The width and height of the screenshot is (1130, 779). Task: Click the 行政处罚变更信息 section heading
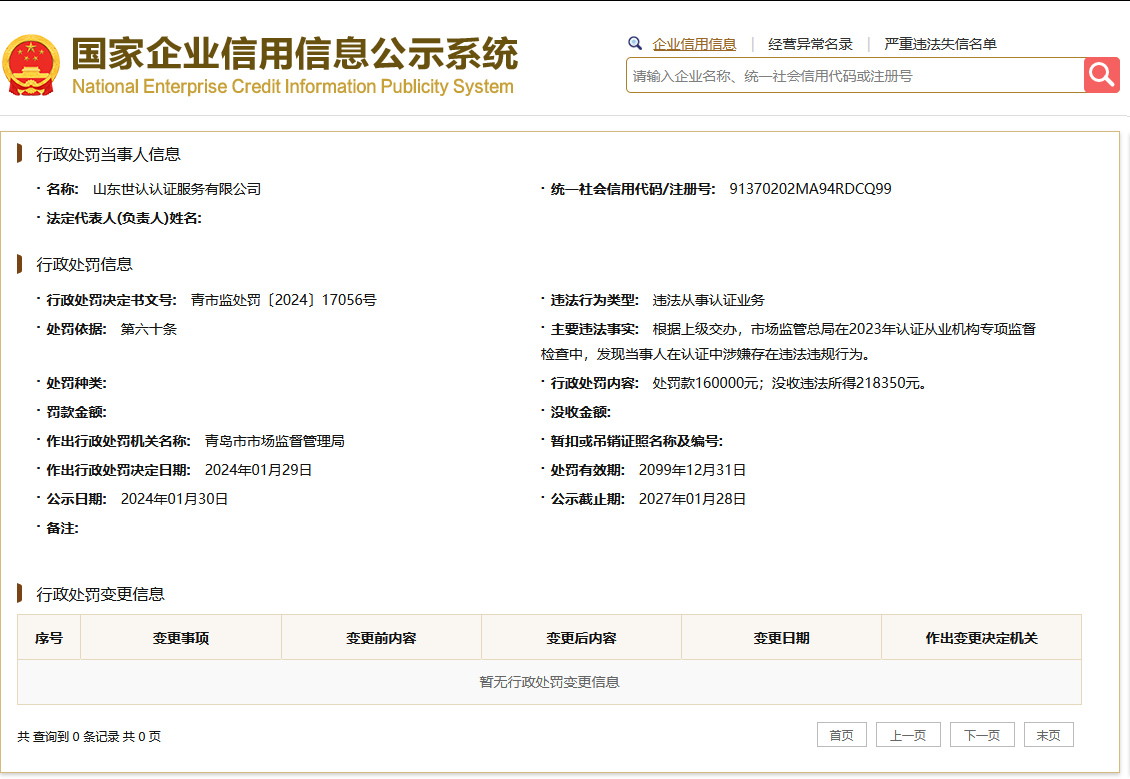(x=100, y=594)
